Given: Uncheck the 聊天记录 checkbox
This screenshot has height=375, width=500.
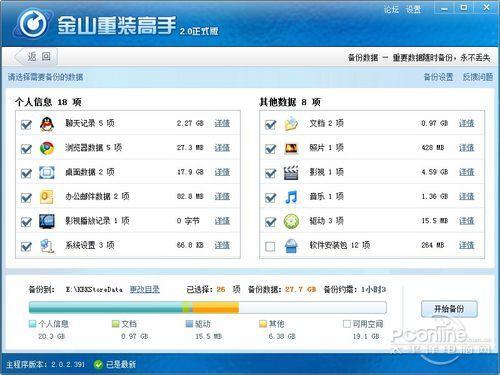Looking at the screenshot, I should click(x=26, y=124).
